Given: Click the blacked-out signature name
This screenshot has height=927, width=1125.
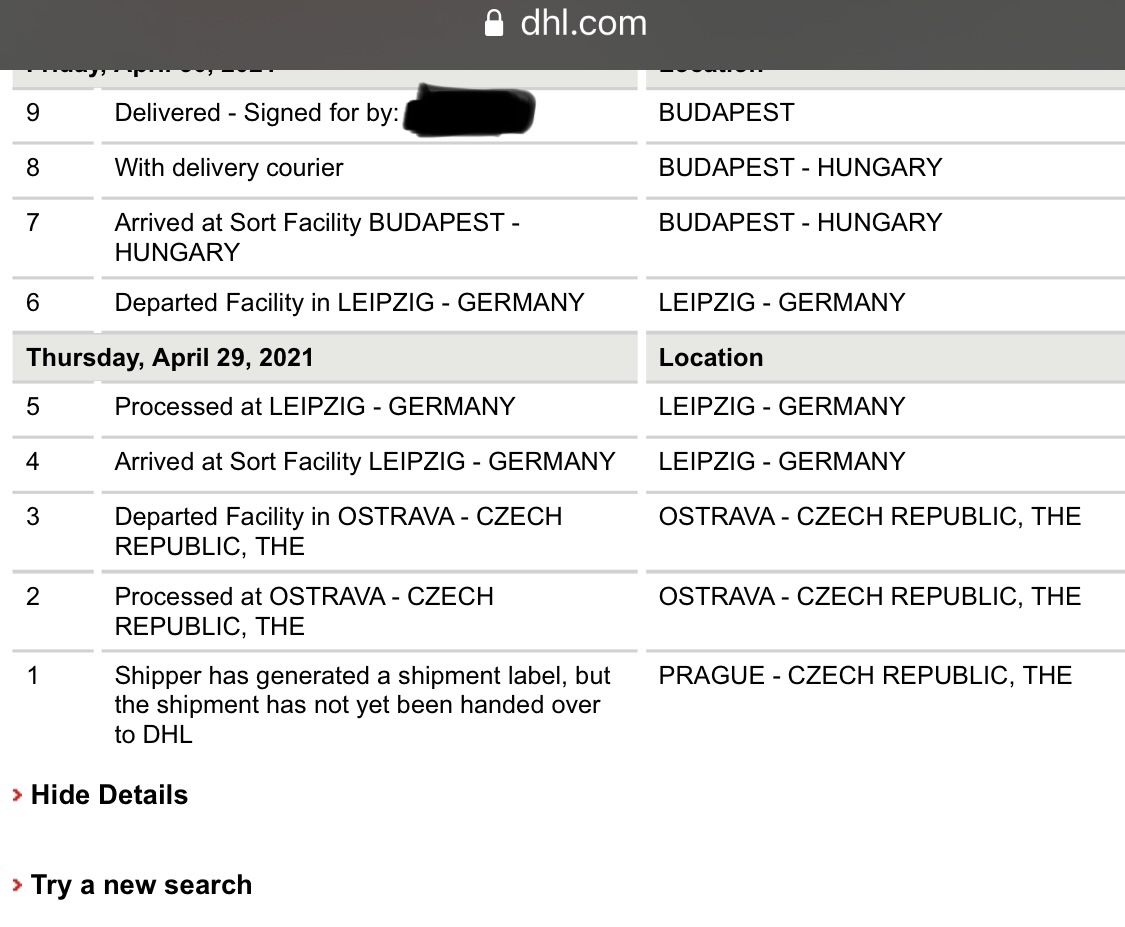Looking at the screenshot, I should pyautogui.click(x=470, y=111).
